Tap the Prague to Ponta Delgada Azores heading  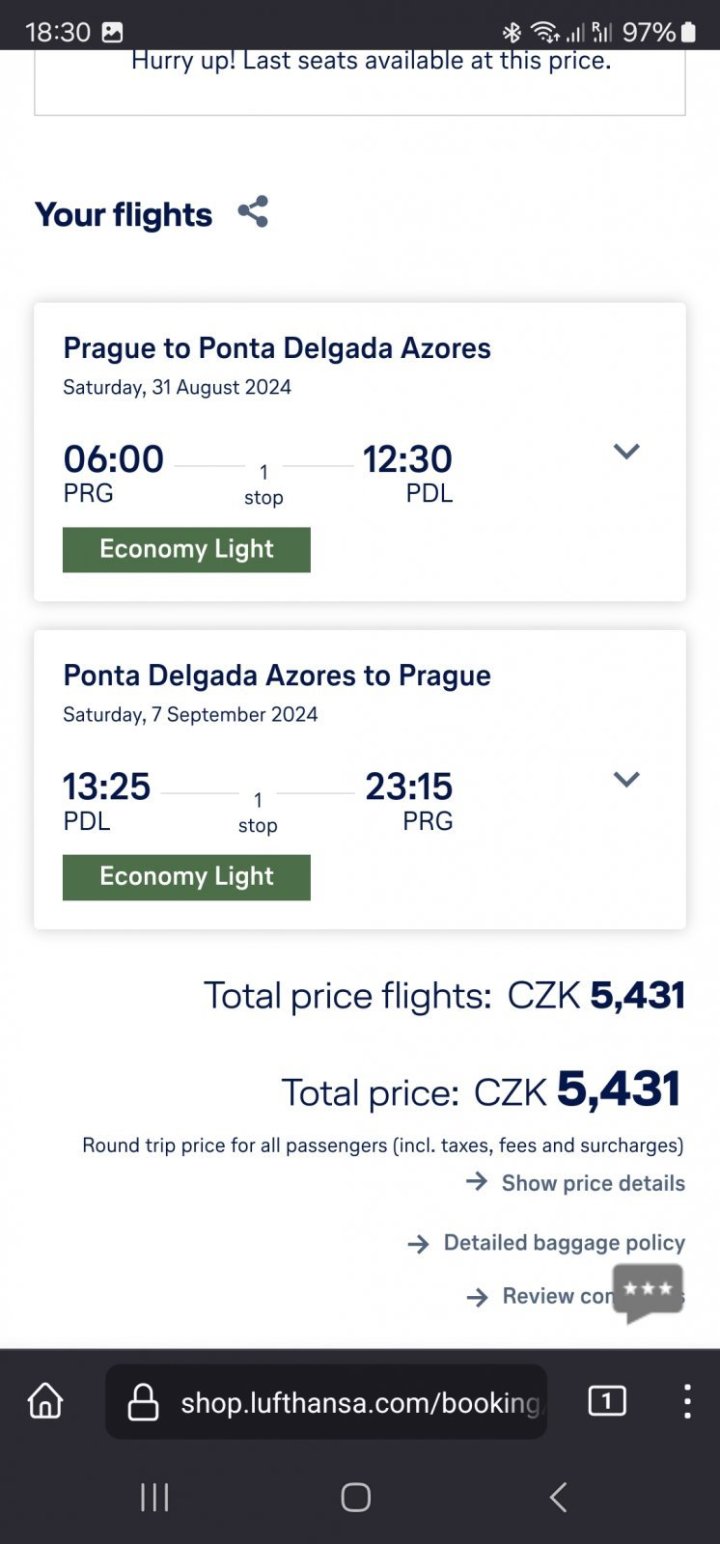click(277, 348)
